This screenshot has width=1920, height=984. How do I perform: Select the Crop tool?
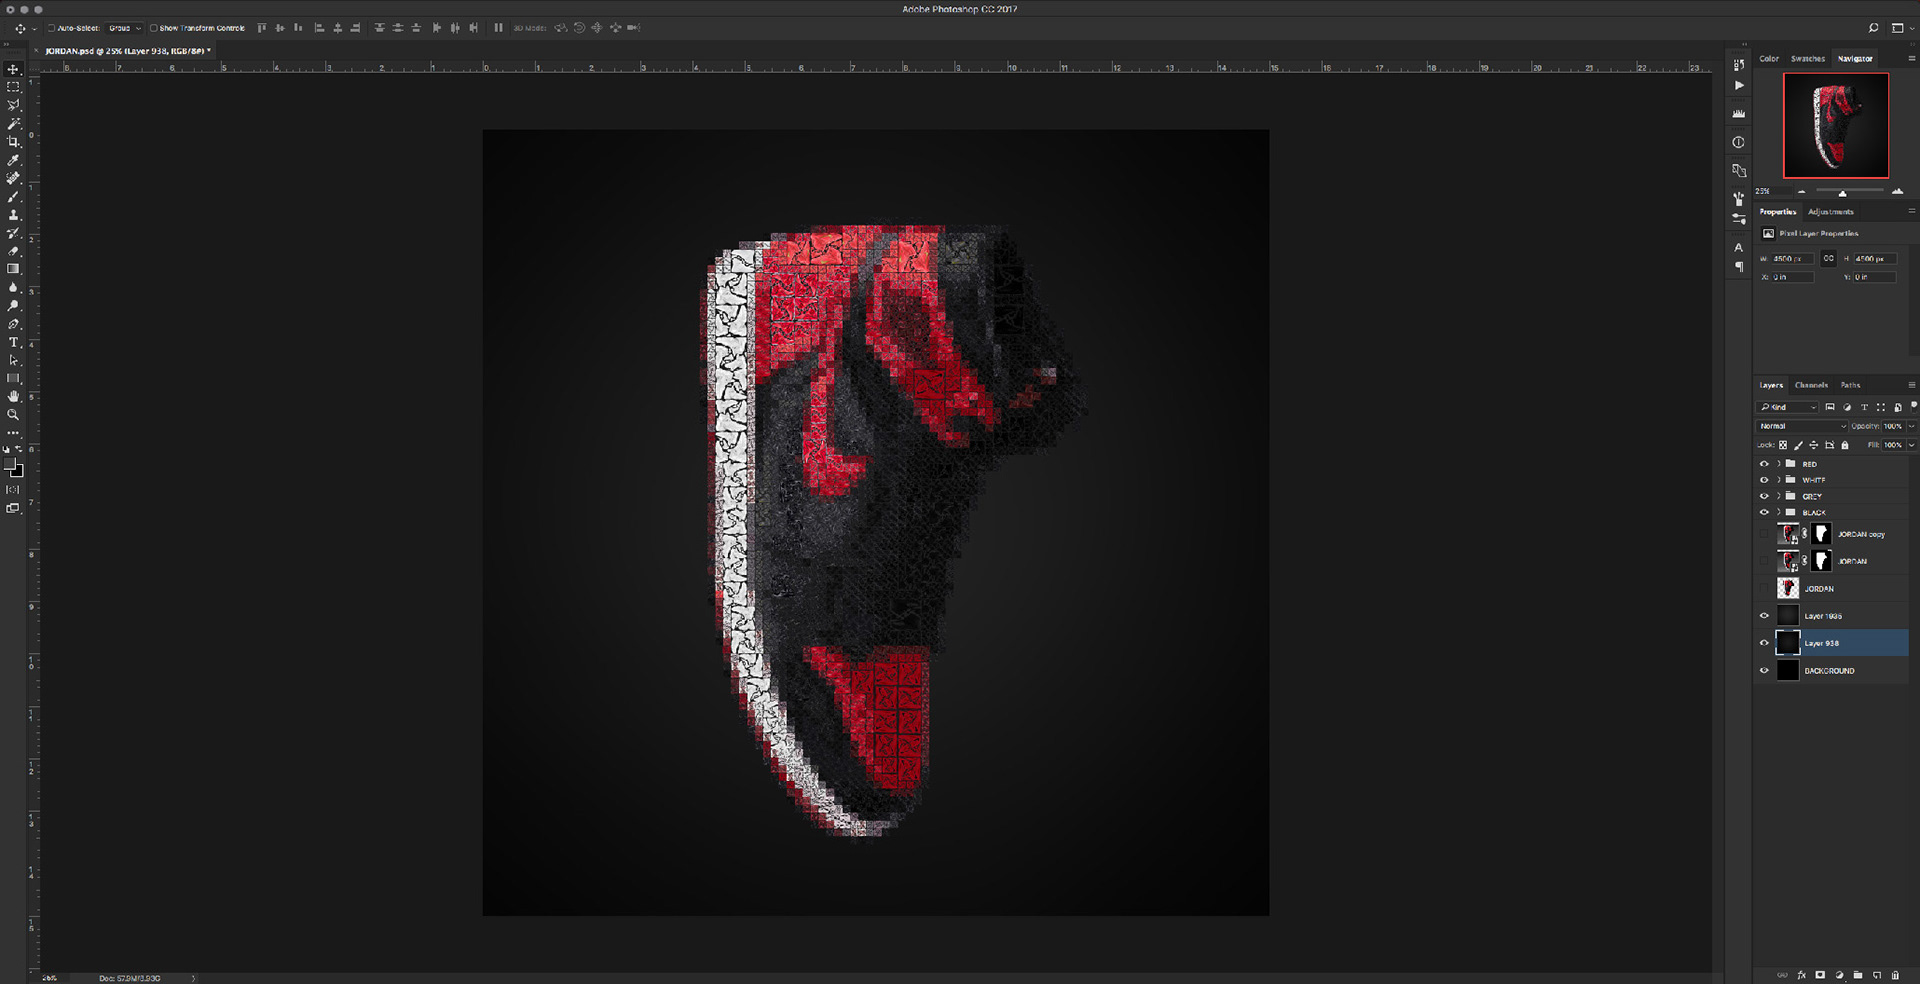tap(14, 142)
